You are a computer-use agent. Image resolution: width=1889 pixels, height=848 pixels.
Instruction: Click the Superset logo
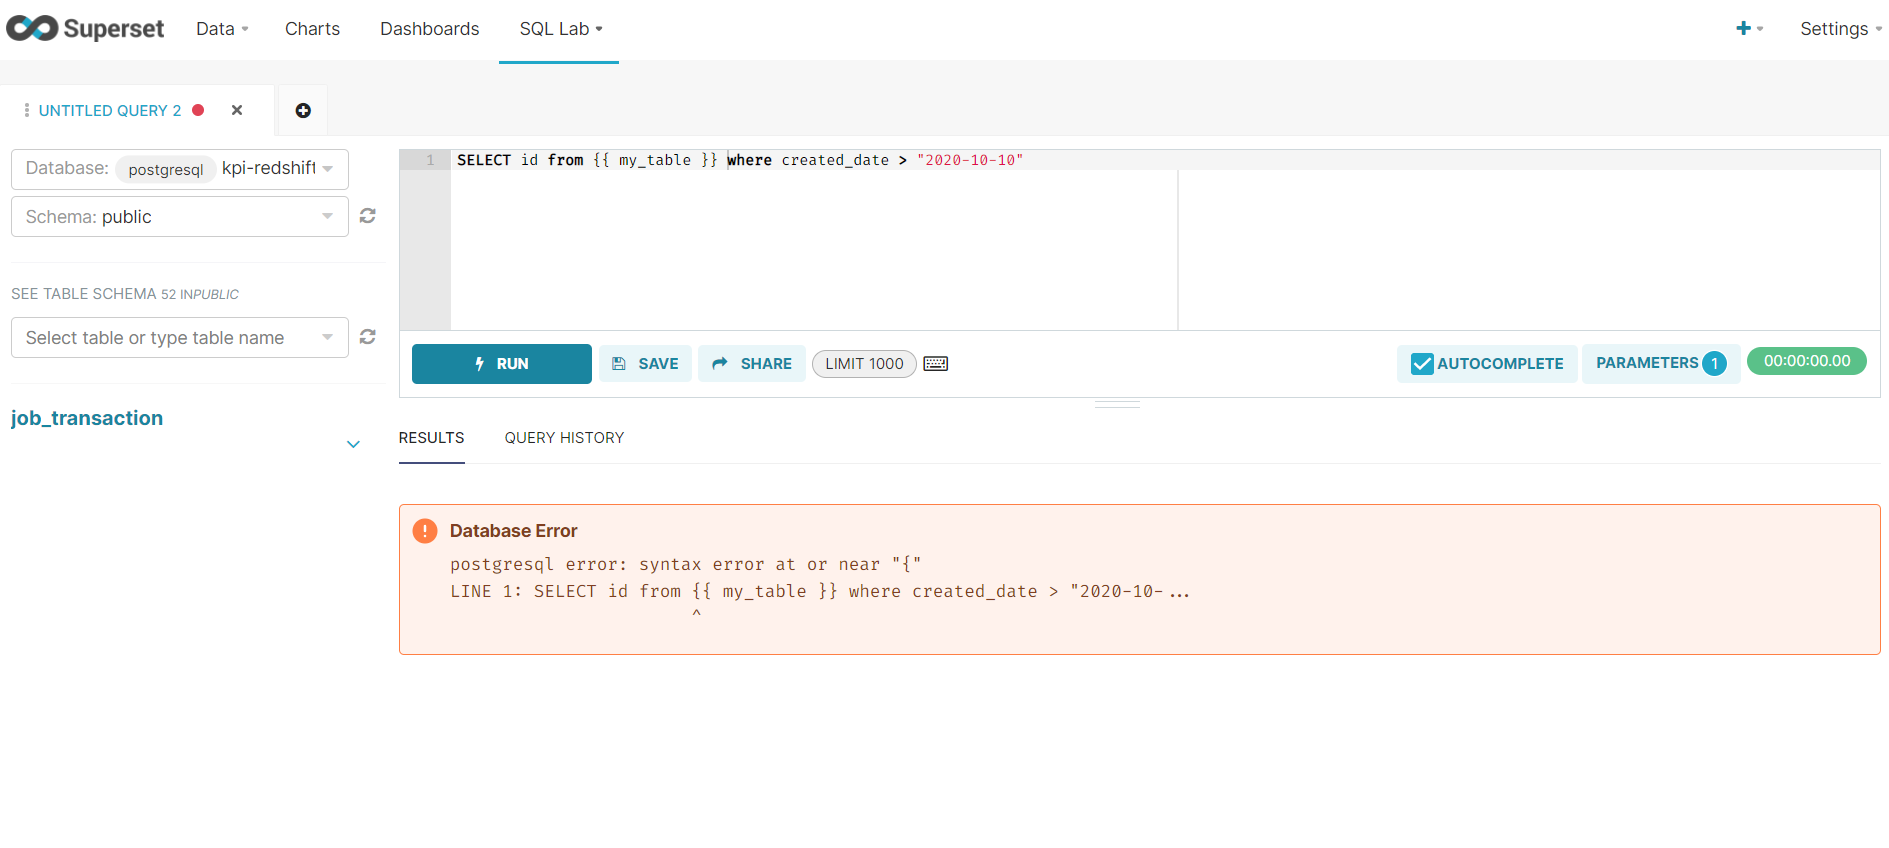click(85, 28)
